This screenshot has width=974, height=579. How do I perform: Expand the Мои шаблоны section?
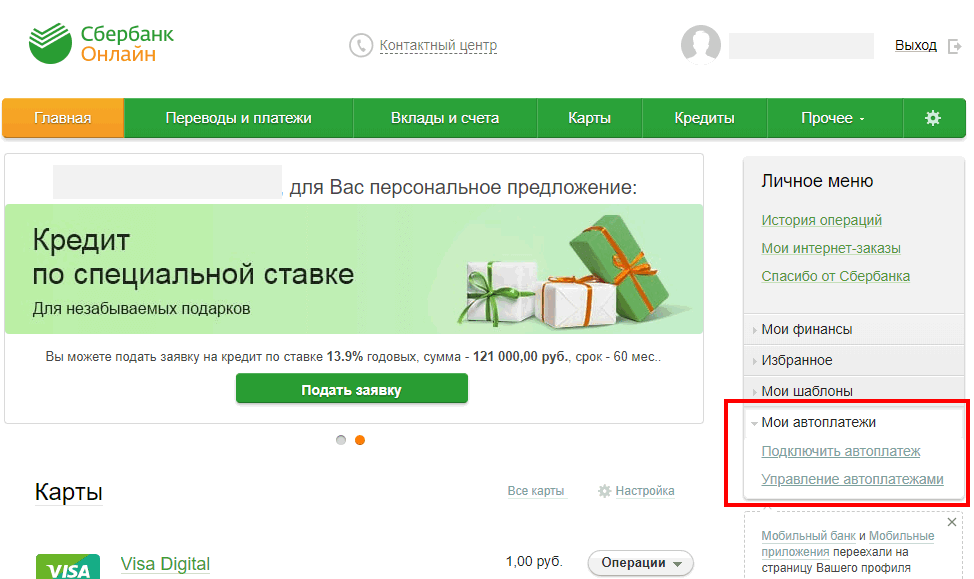coord(854,390)
